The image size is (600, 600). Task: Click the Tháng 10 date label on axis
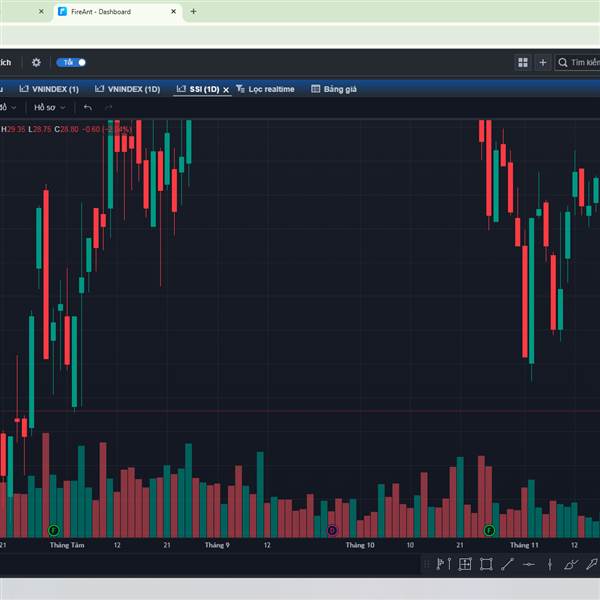[360, 545]
